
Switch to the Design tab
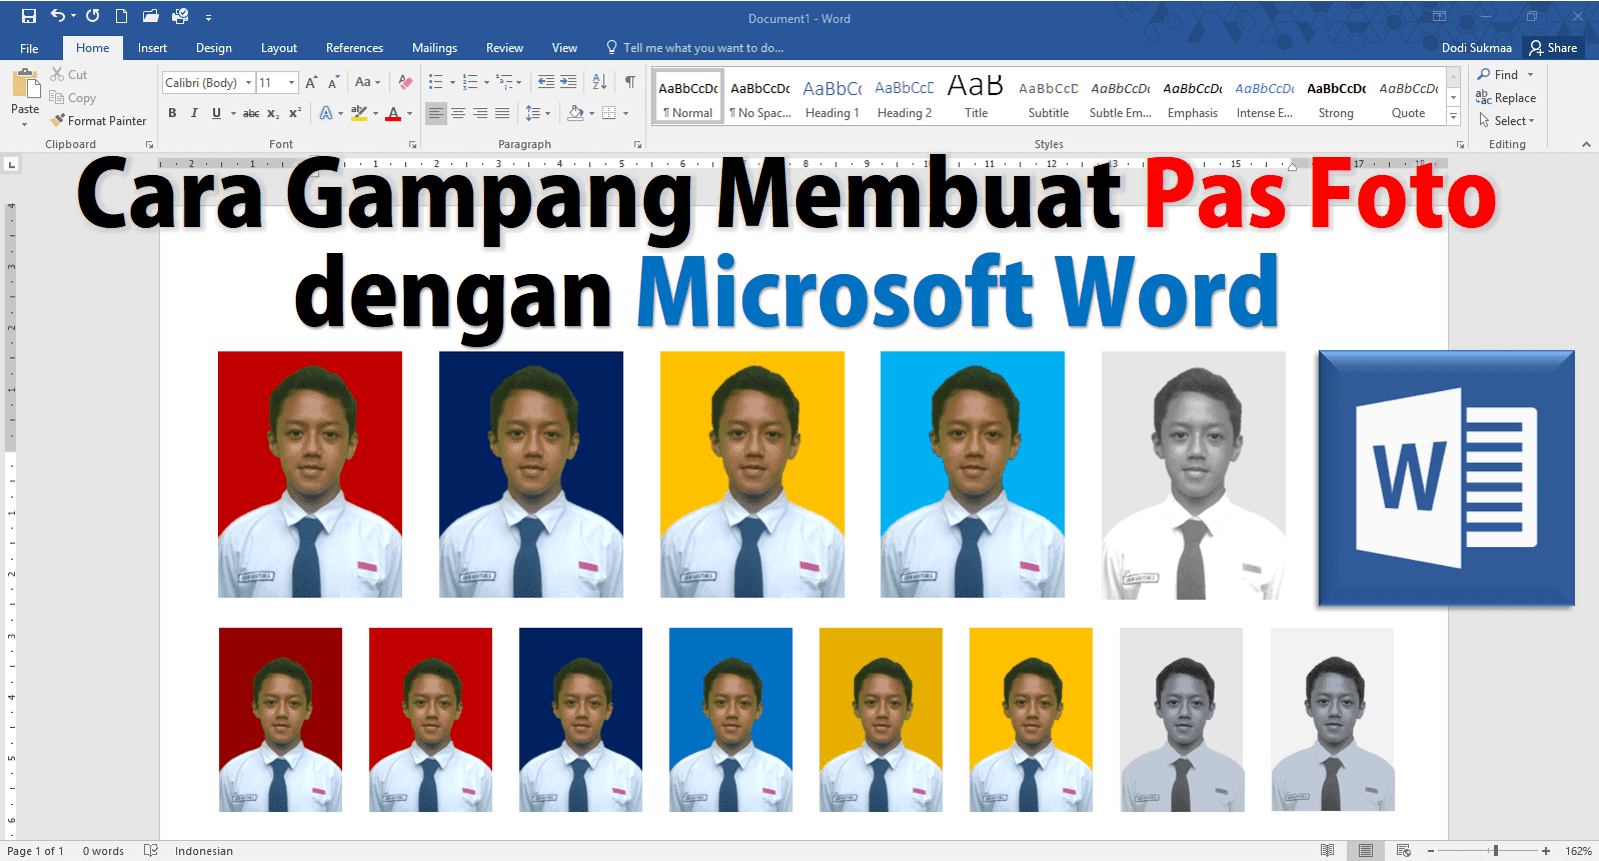[214, 48]
